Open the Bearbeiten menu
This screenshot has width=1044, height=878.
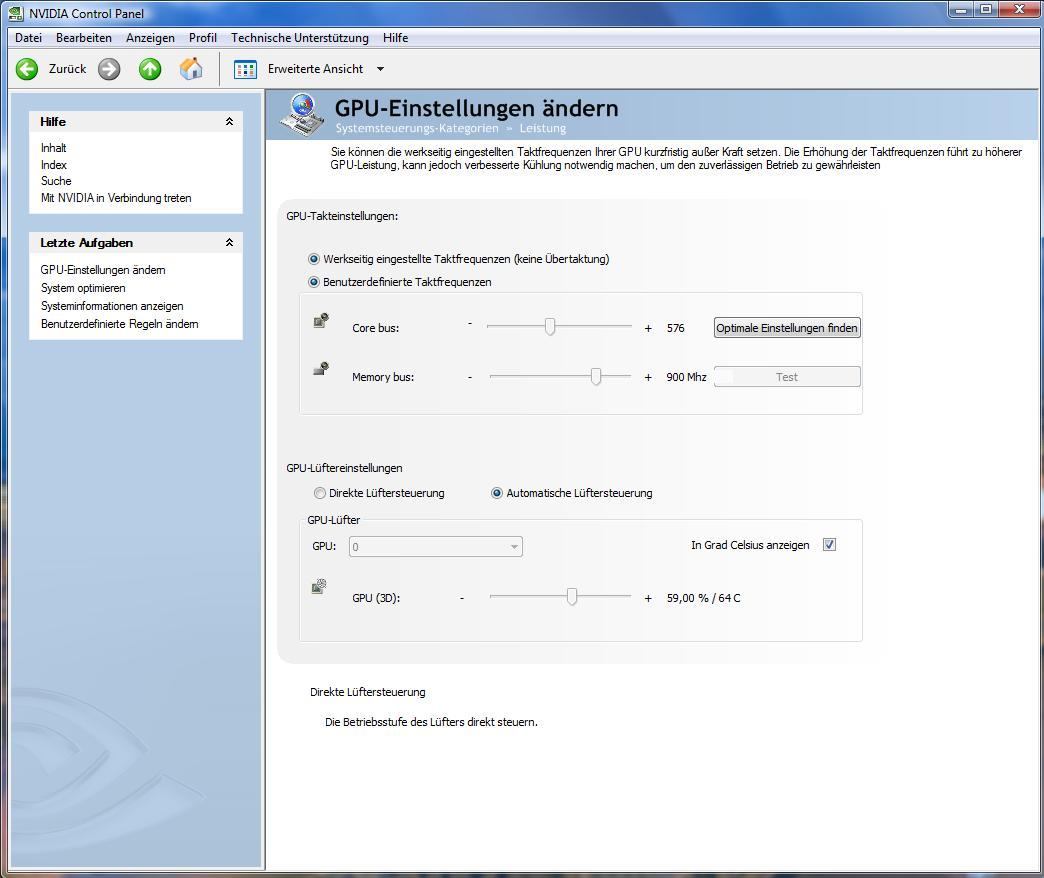point(84,38)
